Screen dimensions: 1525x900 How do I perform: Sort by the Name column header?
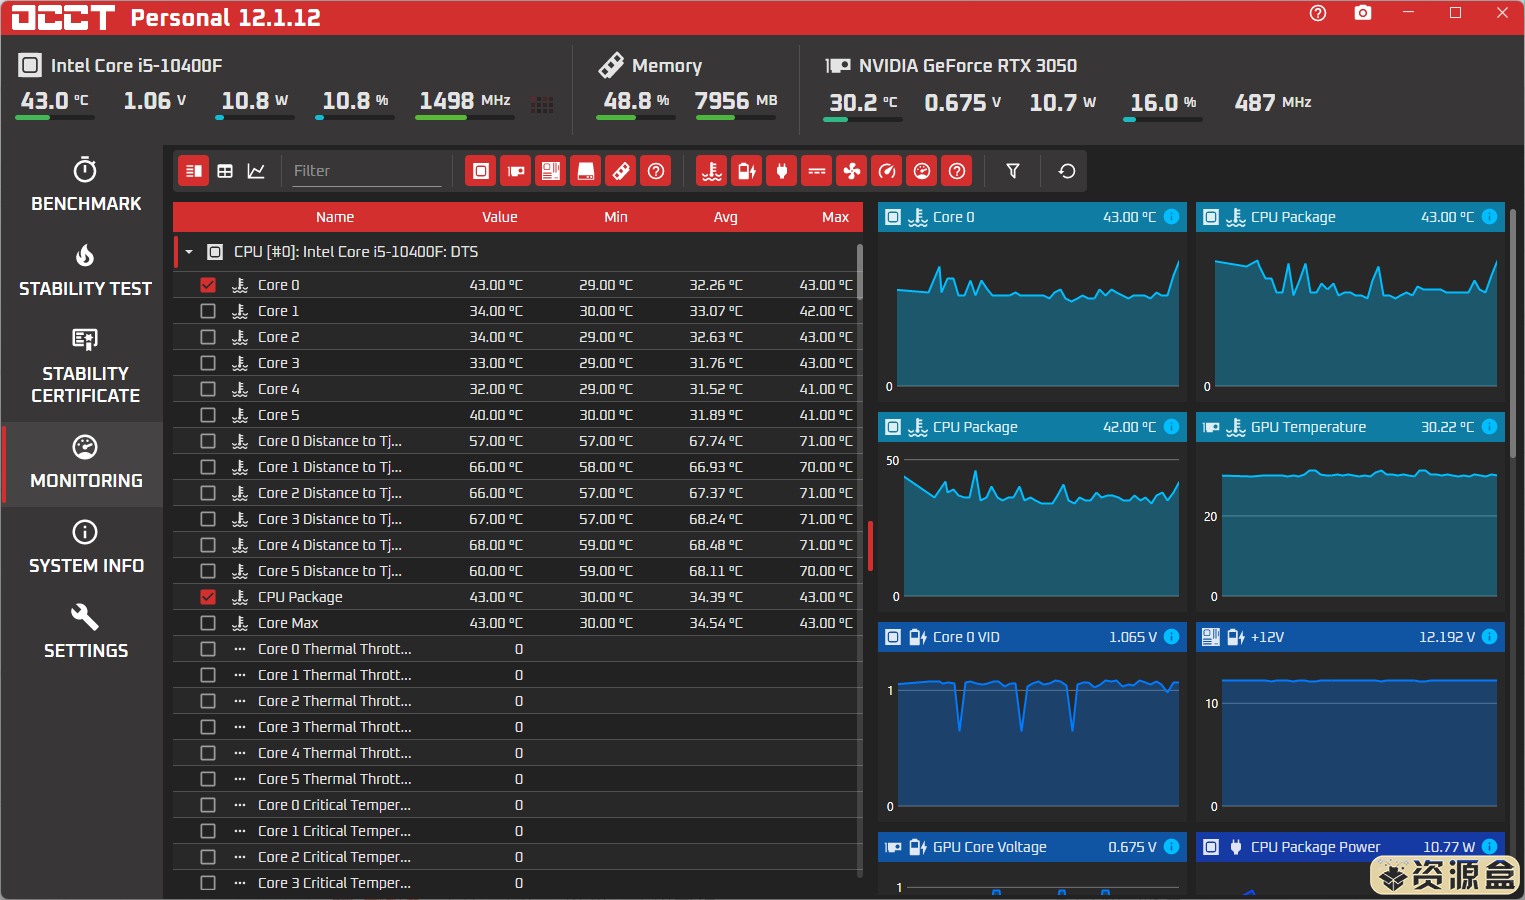(335, 217)
